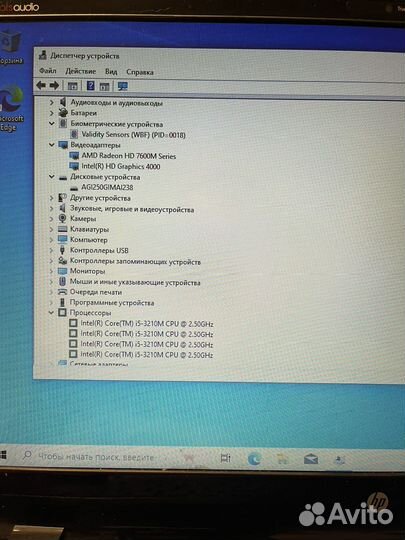This screenshot has width=405, height=540.
Task: Click the Back arrow toolbar icon
Action: pos(41,85)
